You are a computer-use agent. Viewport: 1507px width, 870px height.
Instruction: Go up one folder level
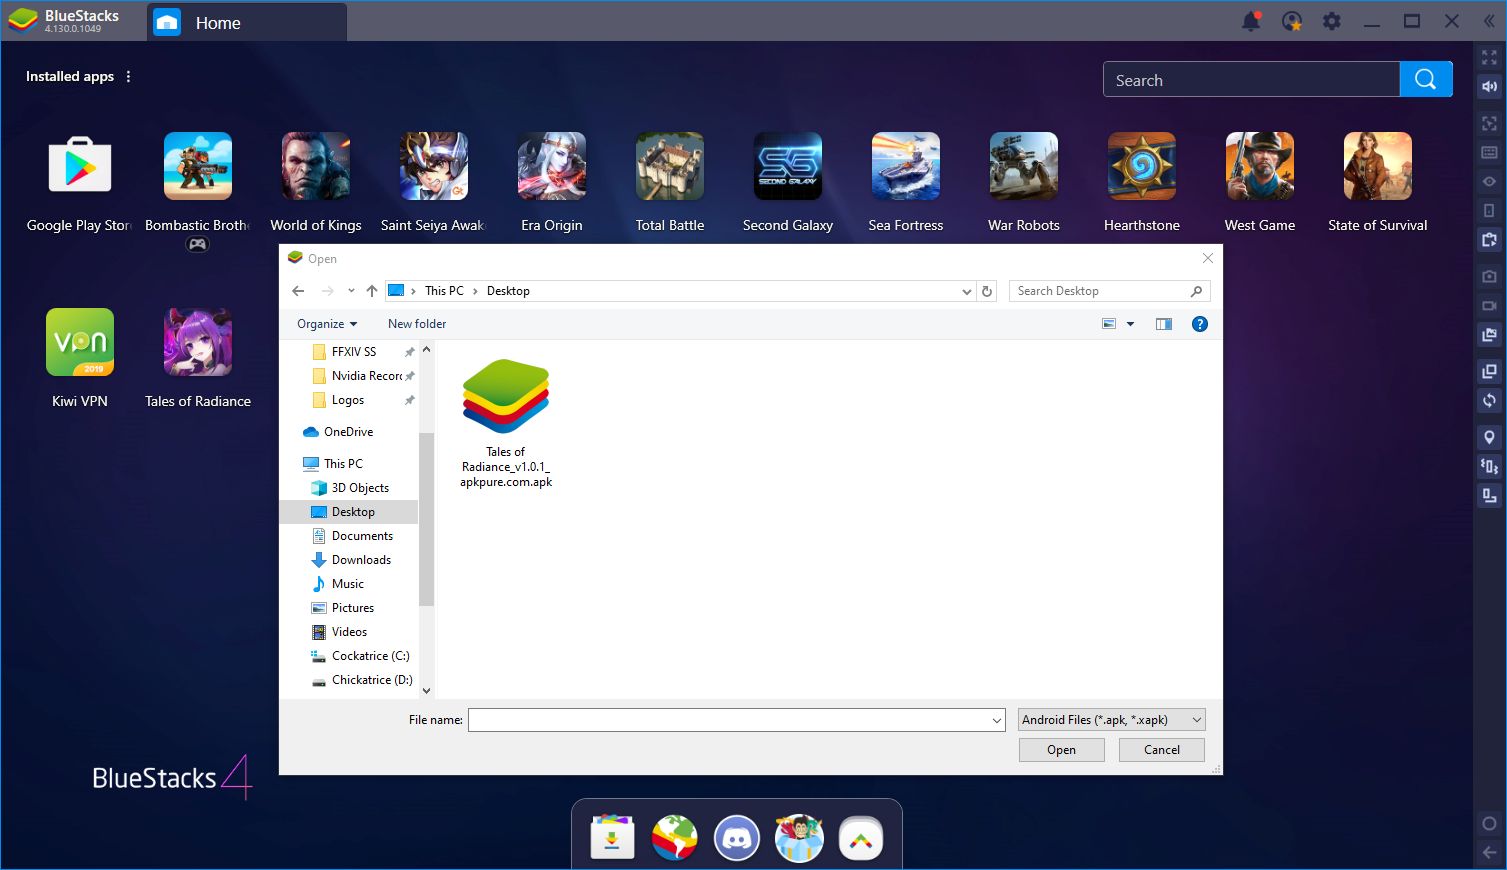coord(372,291)
